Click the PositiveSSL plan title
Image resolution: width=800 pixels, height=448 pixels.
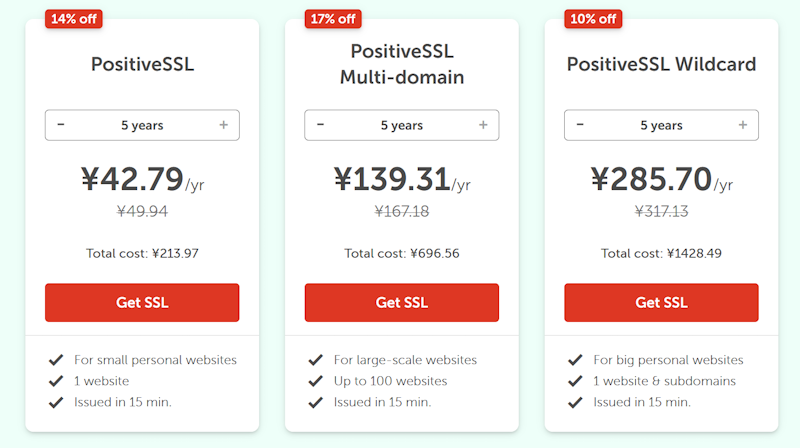[142, 65]
